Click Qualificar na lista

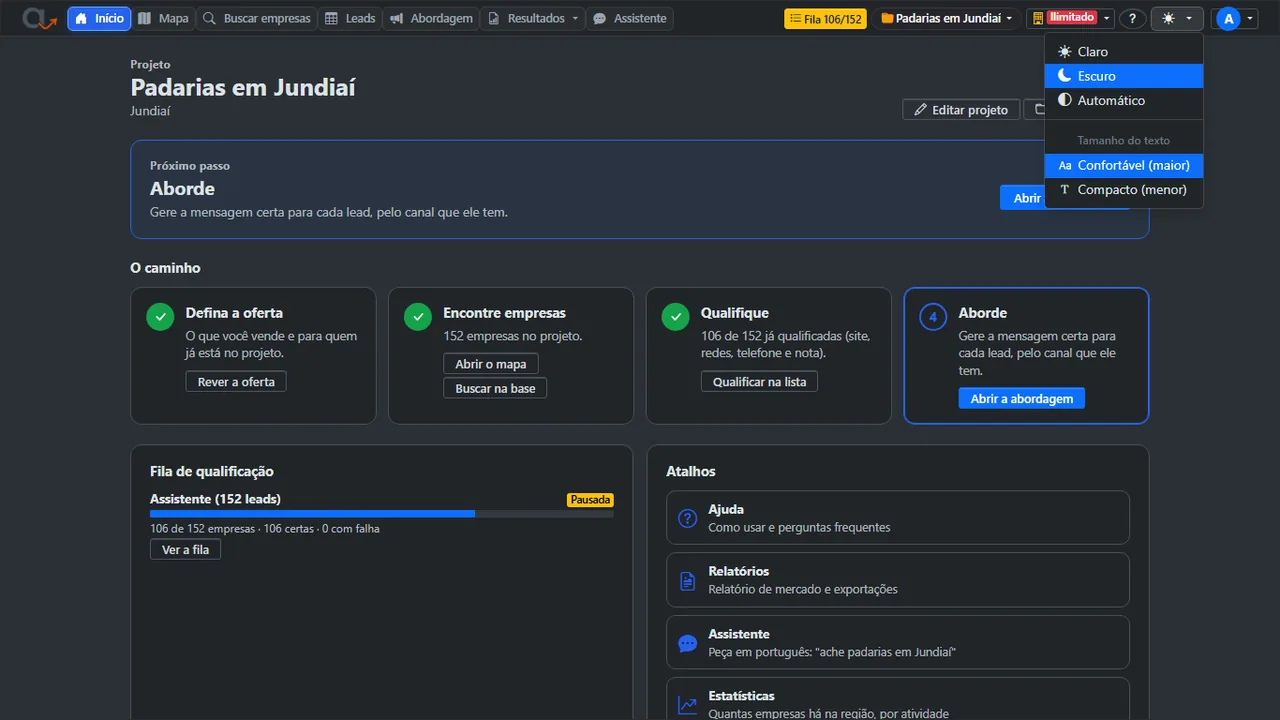(x=759, y=381)
